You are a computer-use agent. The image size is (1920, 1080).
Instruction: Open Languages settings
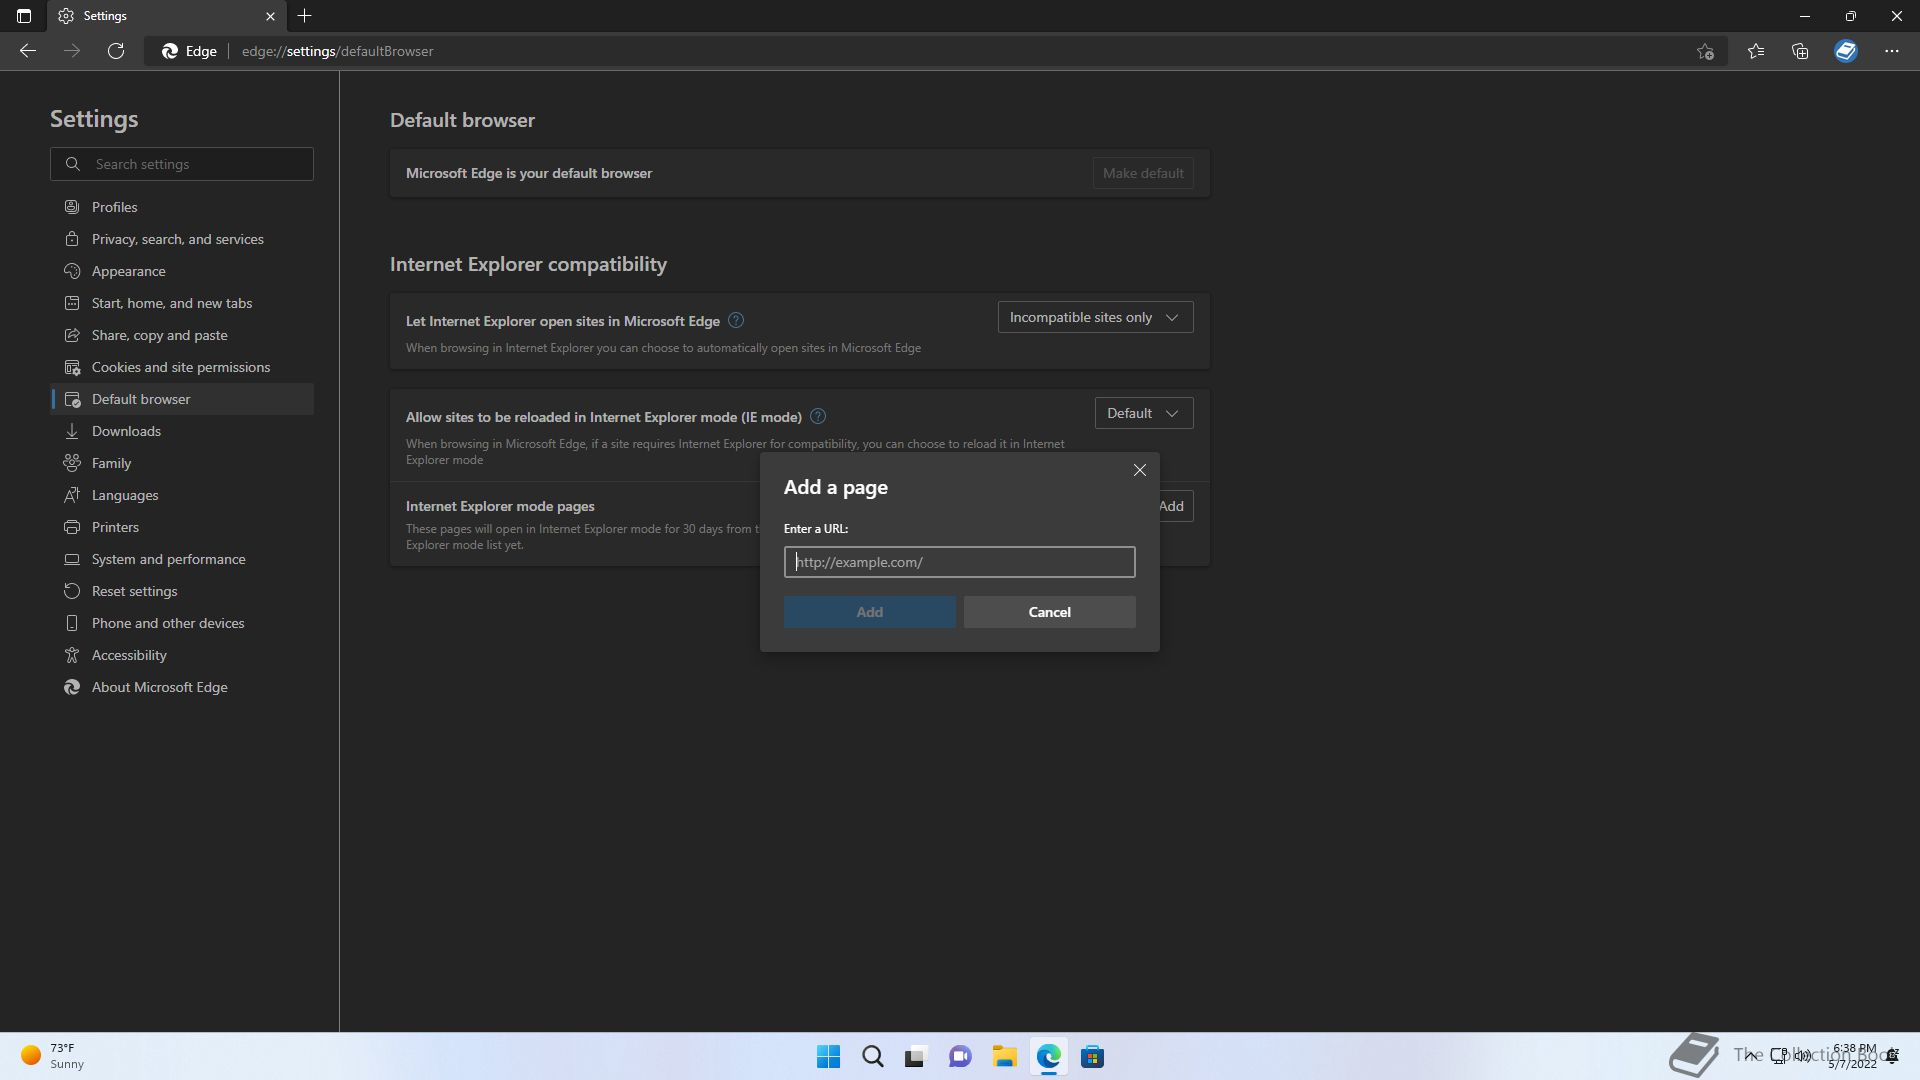[x=182, y=495]
